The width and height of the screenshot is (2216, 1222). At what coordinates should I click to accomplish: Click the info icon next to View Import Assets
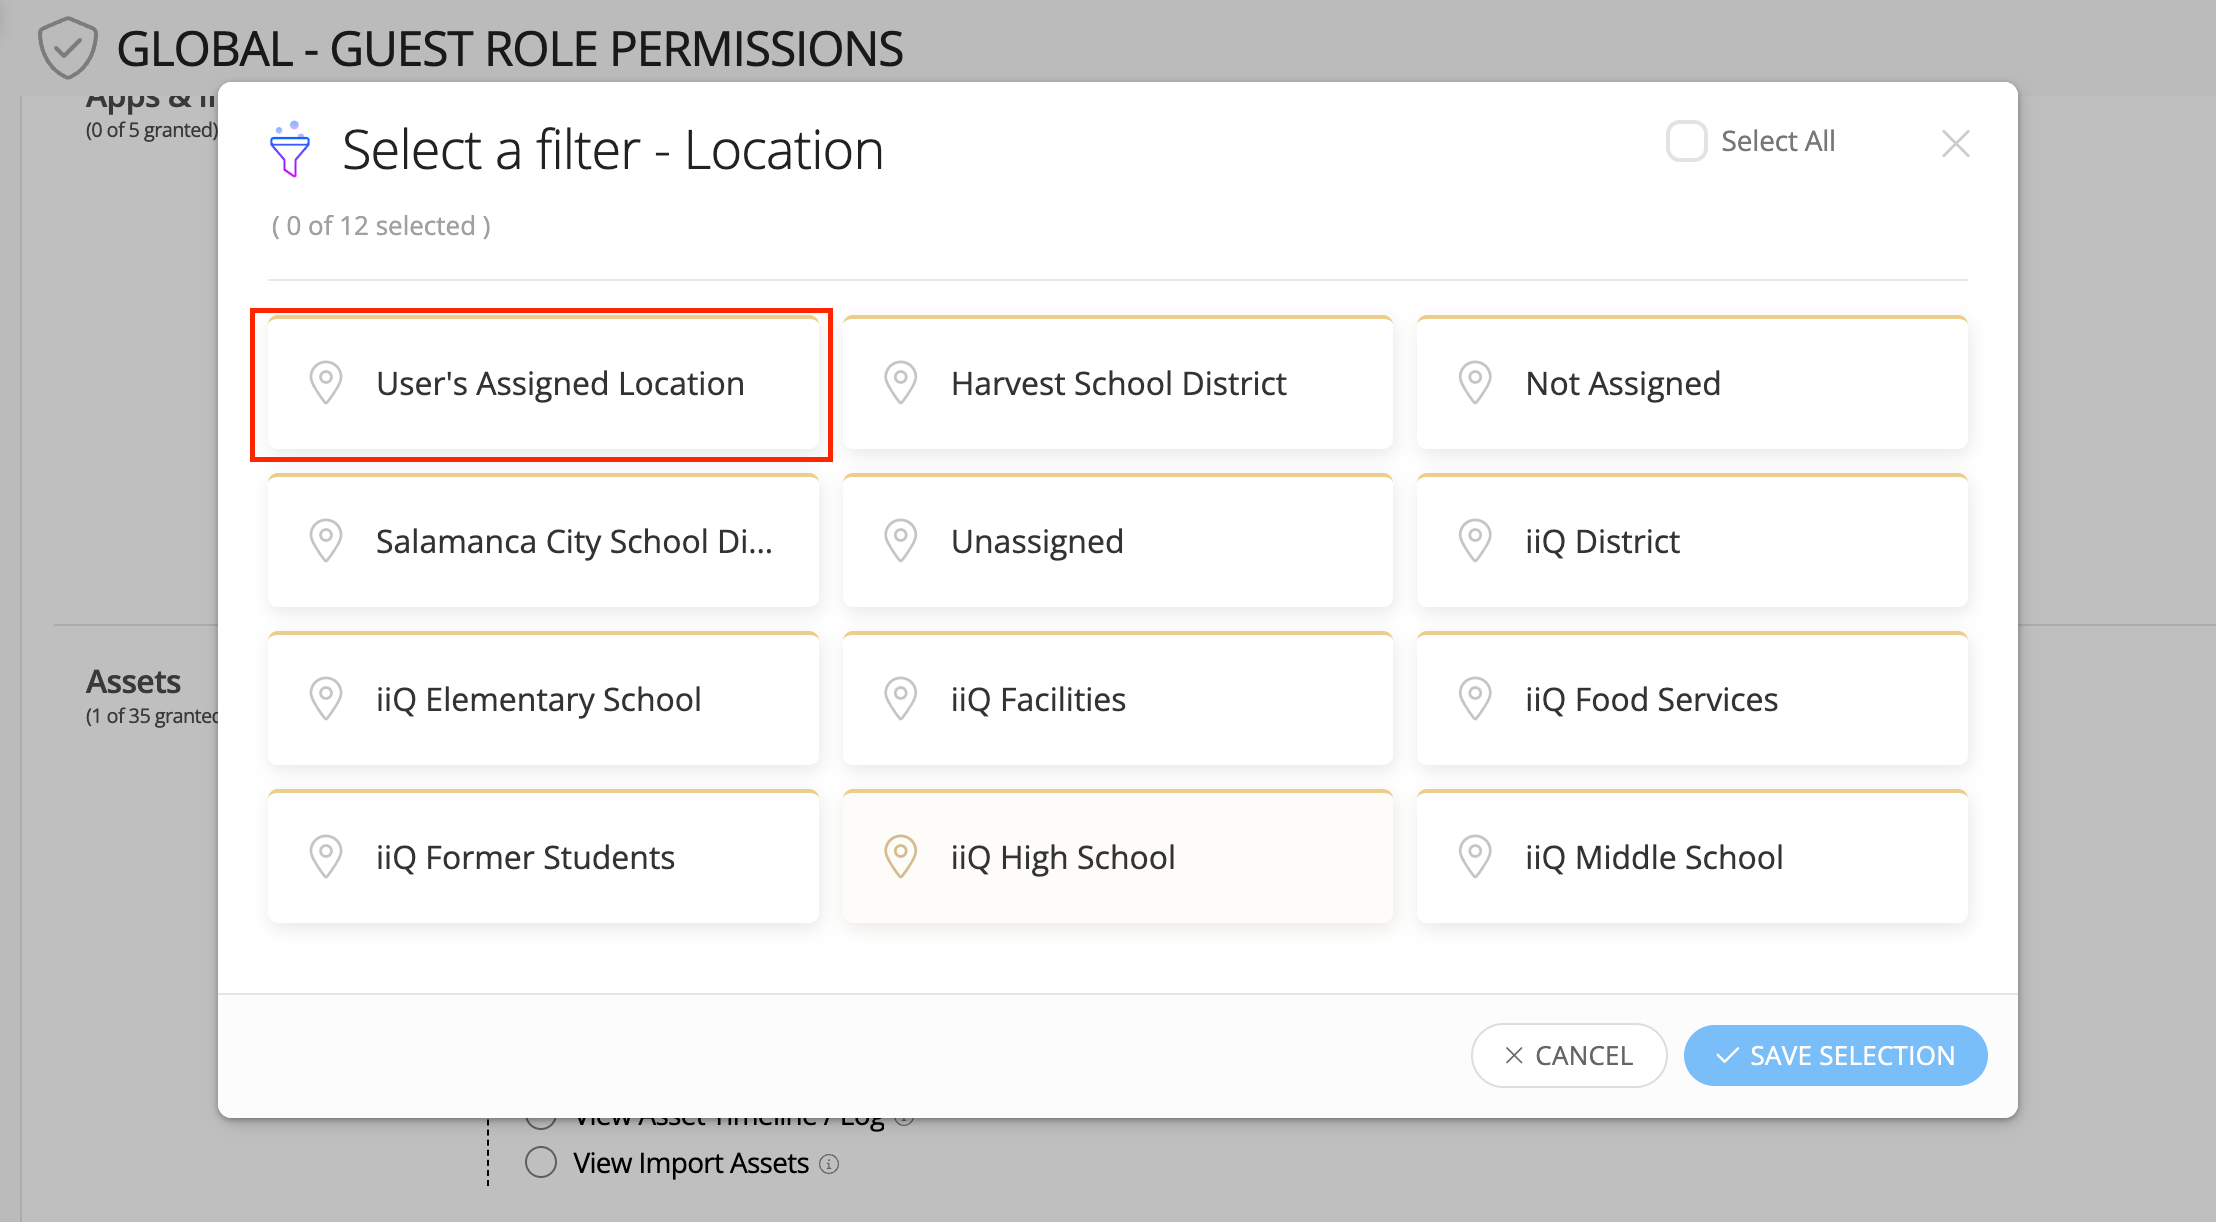pyautogui.click(x=829, y=1164)
